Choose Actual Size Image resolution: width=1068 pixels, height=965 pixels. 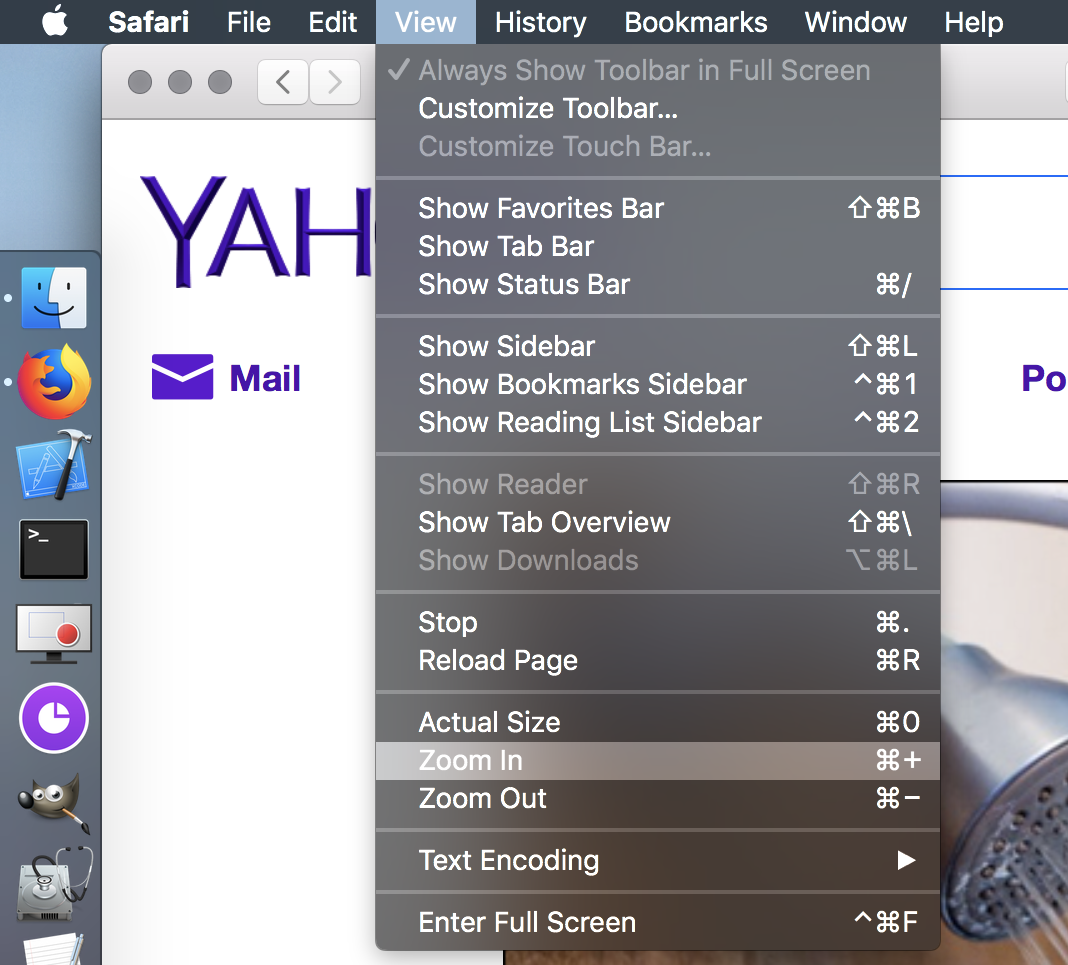pos(657,722)
